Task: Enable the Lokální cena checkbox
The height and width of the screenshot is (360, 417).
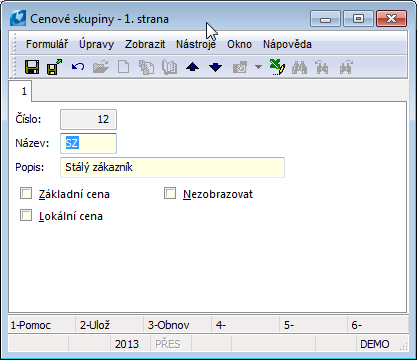Action: pyautogui.click(x=26, y=215)
